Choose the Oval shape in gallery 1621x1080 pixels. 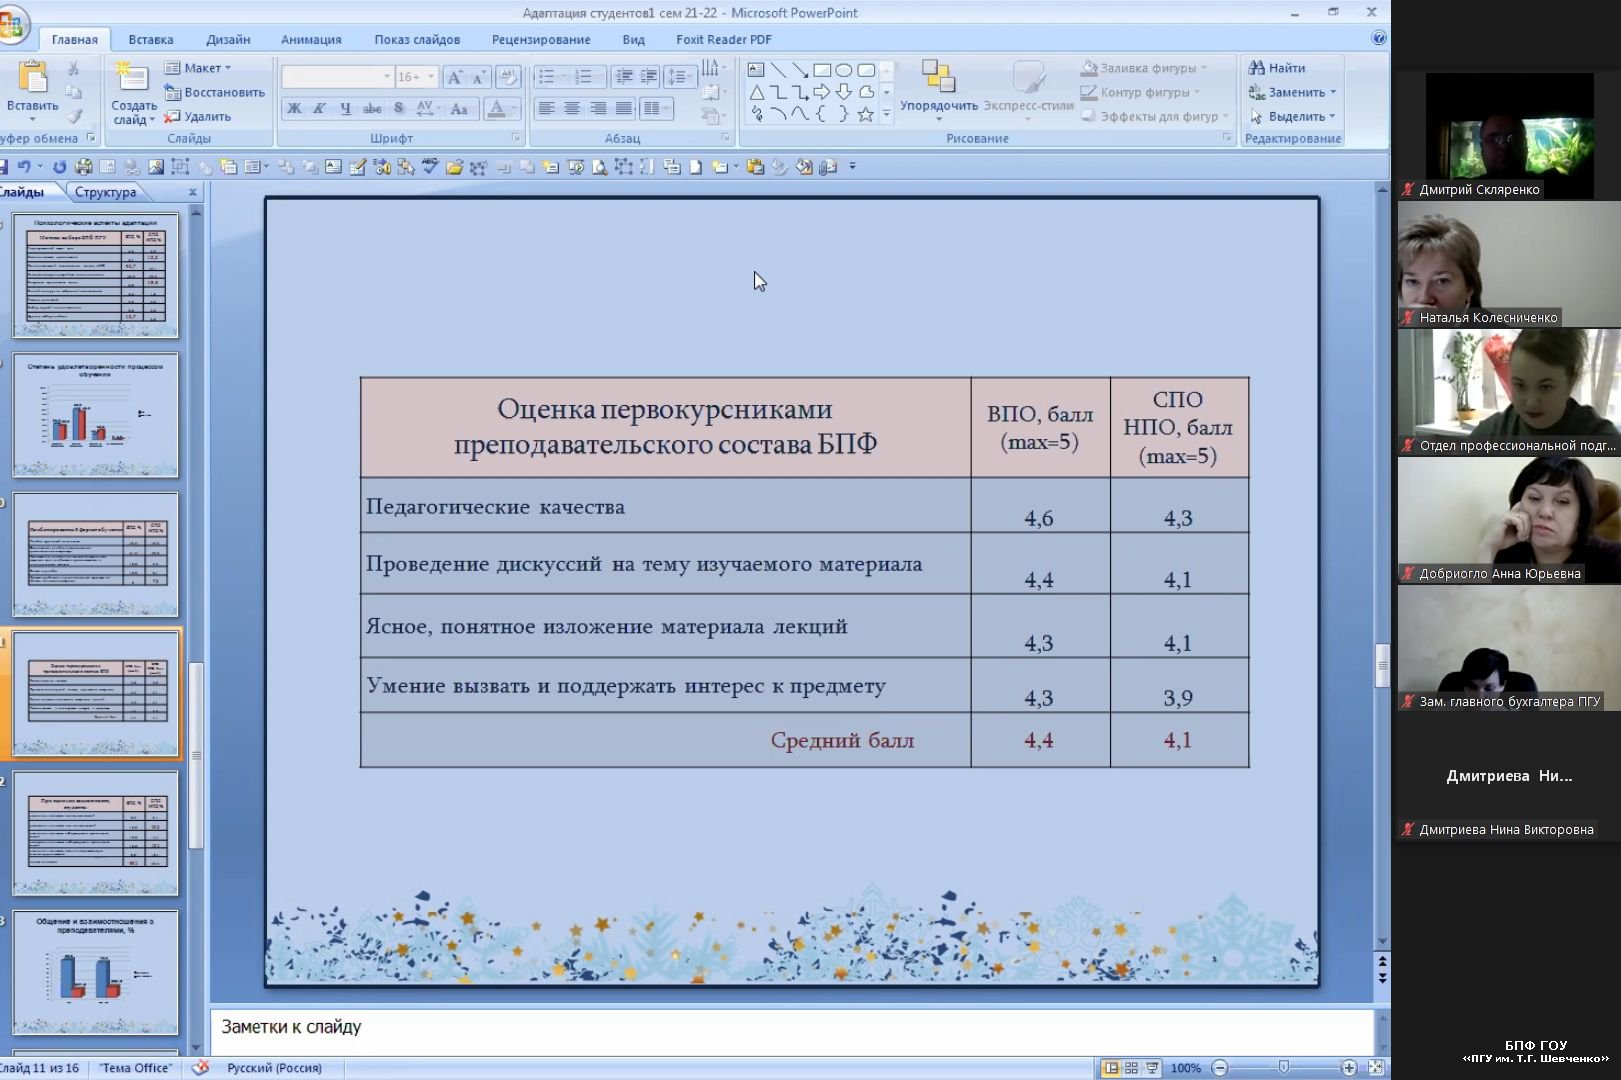844,70
